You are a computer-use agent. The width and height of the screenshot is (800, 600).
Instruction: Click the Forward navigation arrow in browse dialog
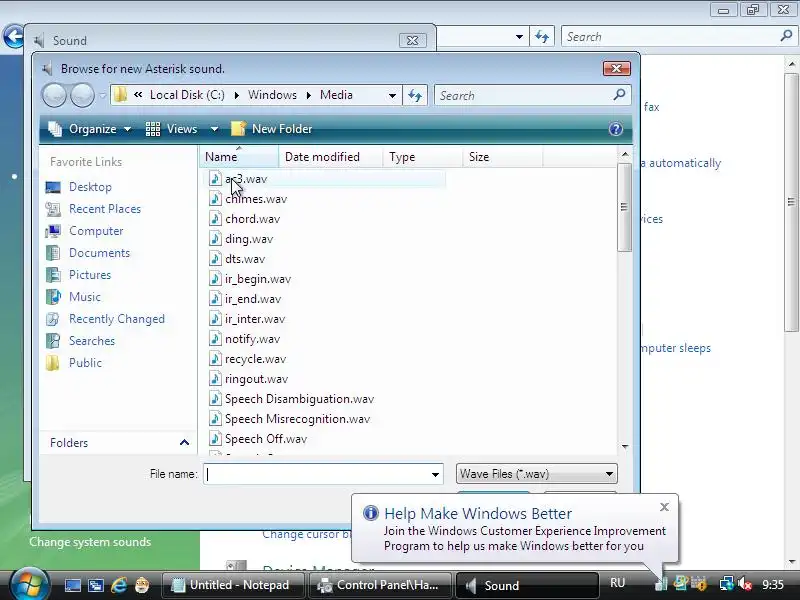click(x=82, y=95)
